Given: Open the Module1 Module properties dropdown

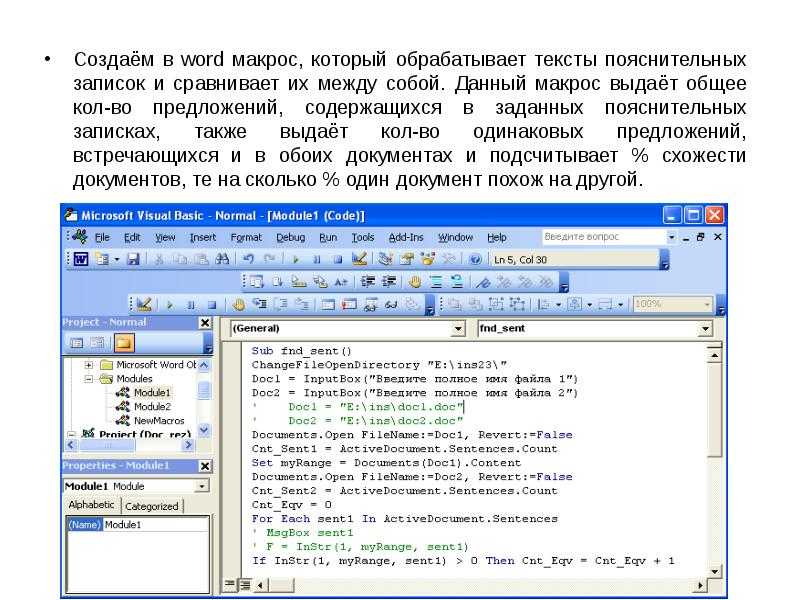Looking at the screenshot, I should point(202,486).
